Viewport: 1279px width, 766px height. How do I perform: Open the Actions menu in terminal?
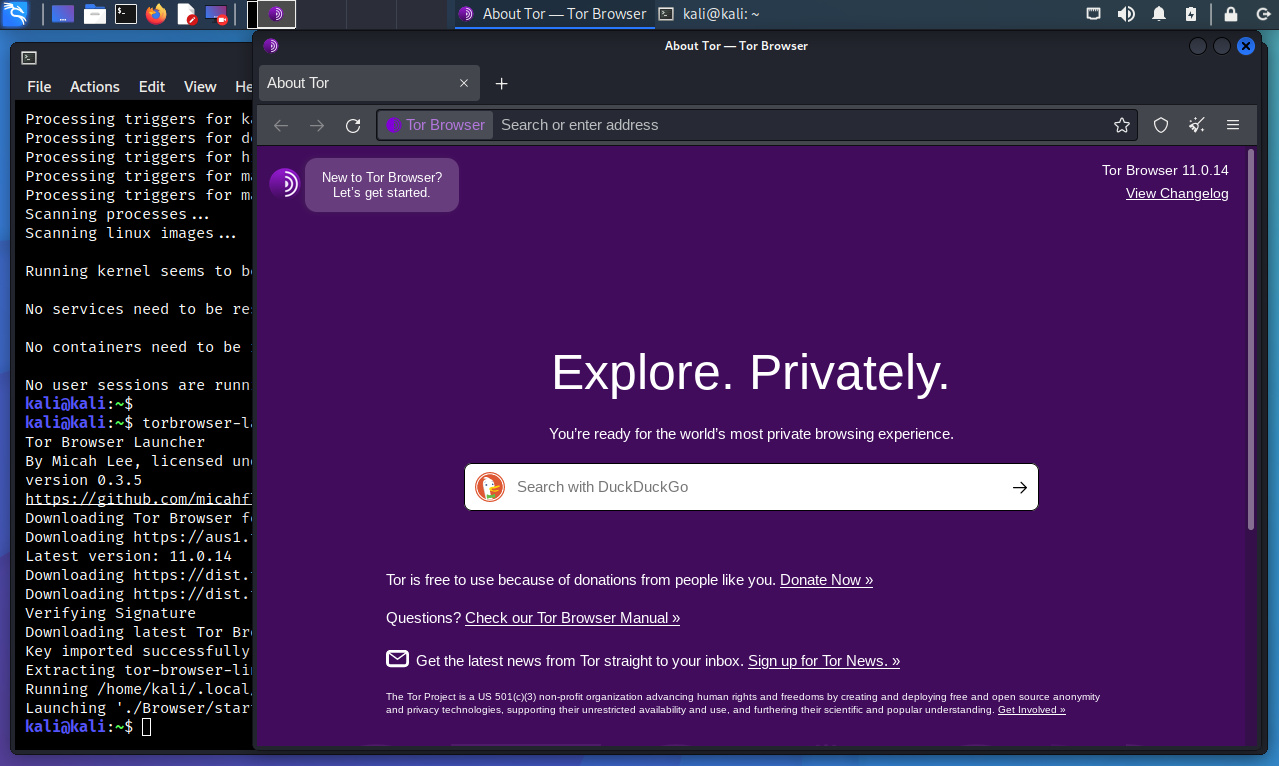point(95,87)
